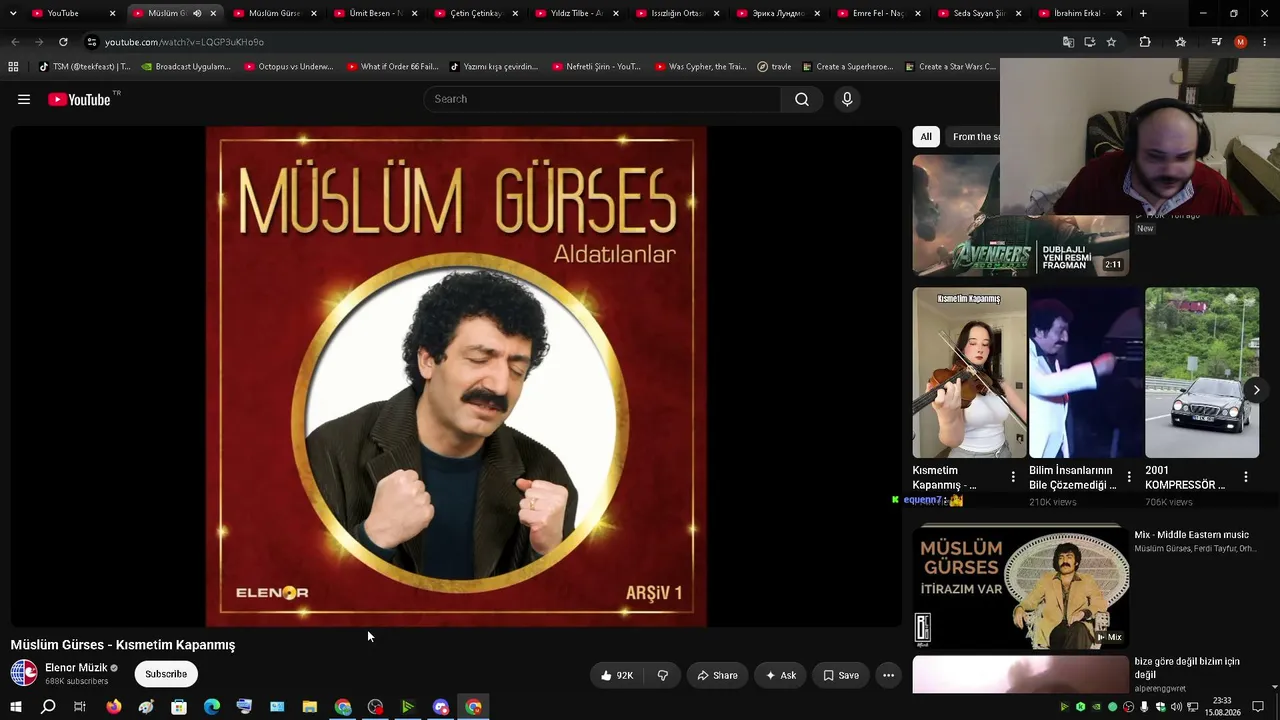Screen dimensions: 1280x720
Task: View site information icon in address bar
Action: pos(91,42)
